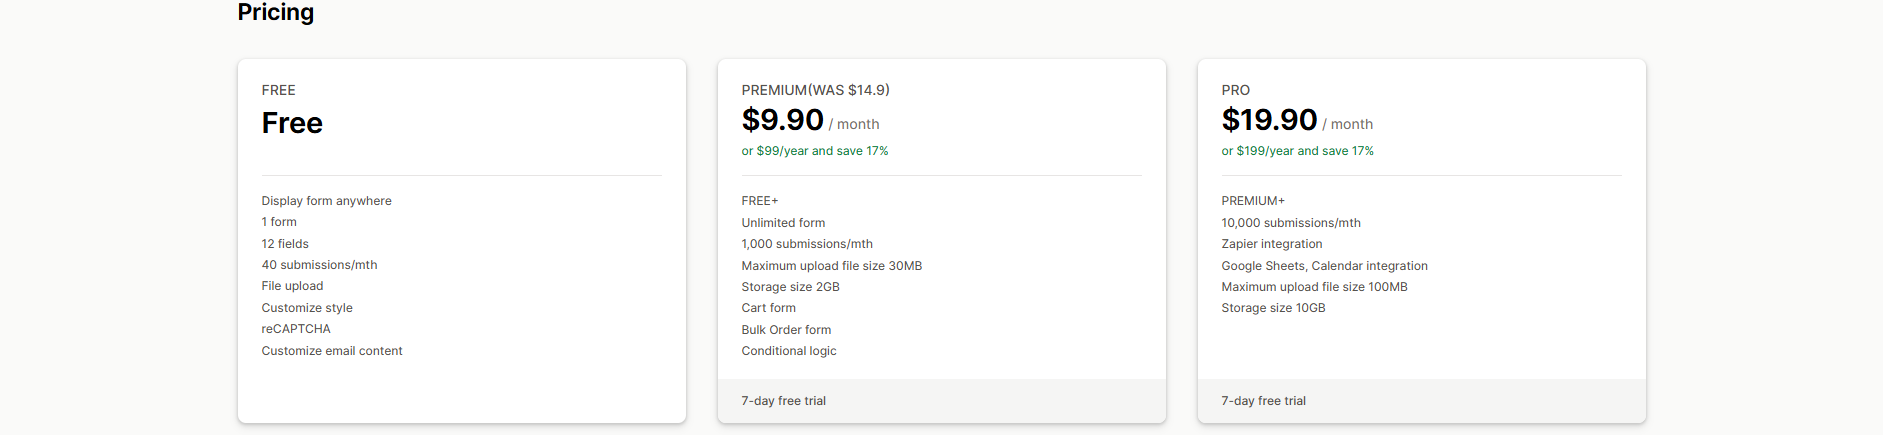The height and width of the screenshot is (435, 1883).
Task: Open the $99/year save 17% offer
Action: tap(814, 151)
